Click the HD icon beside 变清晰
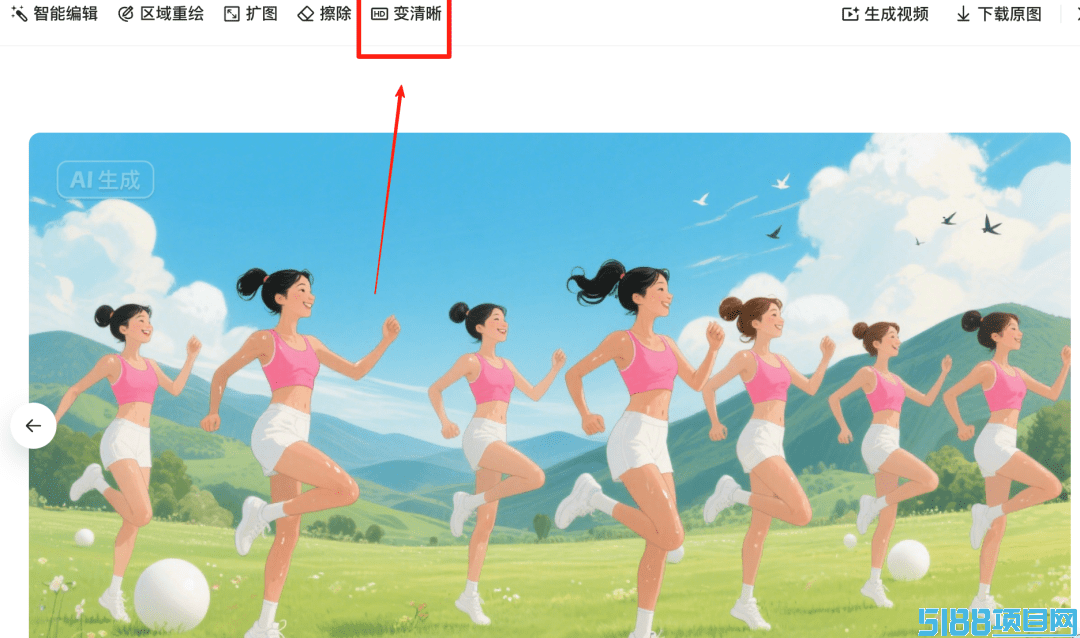 pos(380,14)
